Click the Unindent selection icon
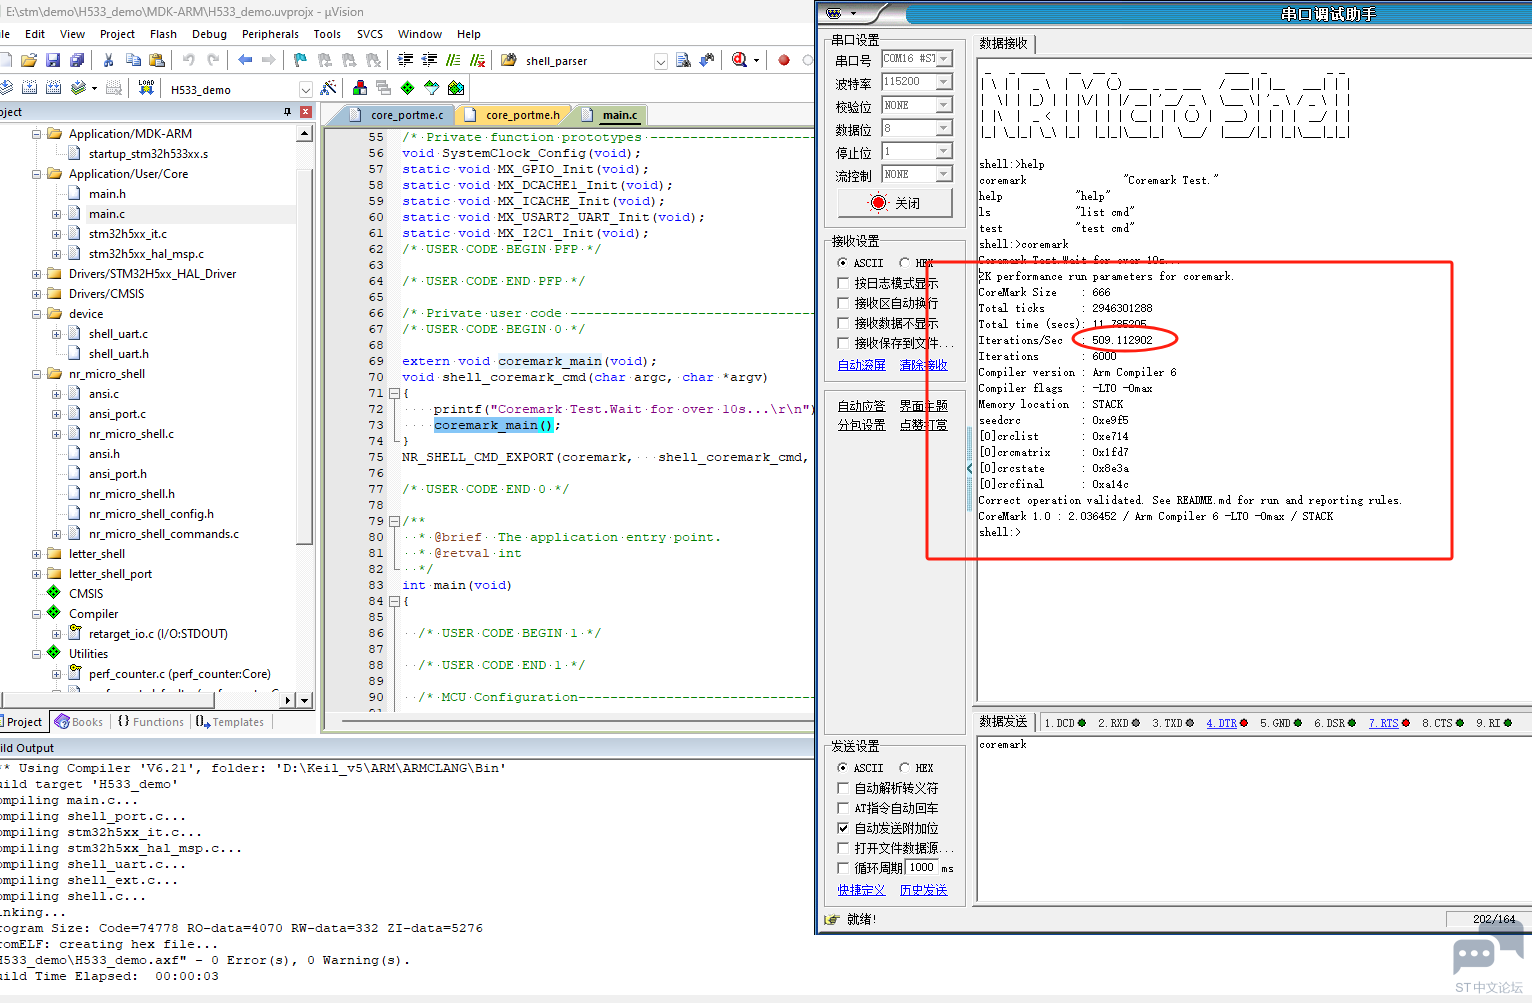The width and height of the screenshot is (1532, 1003). pyautogui.click(x=430, y=60)
